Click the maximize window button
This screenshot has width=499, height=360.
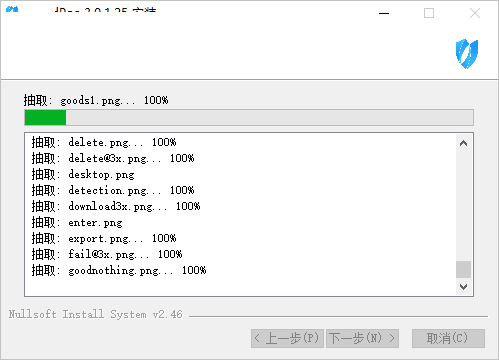point(429,13)
